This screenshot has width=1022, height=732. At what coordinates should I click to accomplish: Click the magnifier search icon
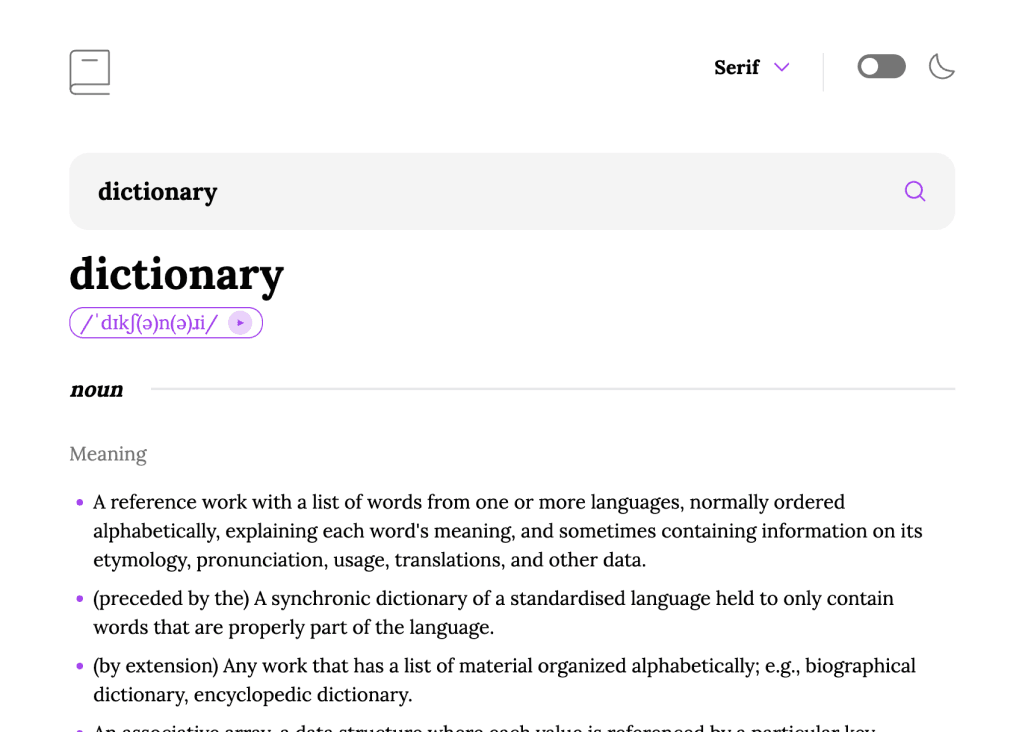click(914, 191)
